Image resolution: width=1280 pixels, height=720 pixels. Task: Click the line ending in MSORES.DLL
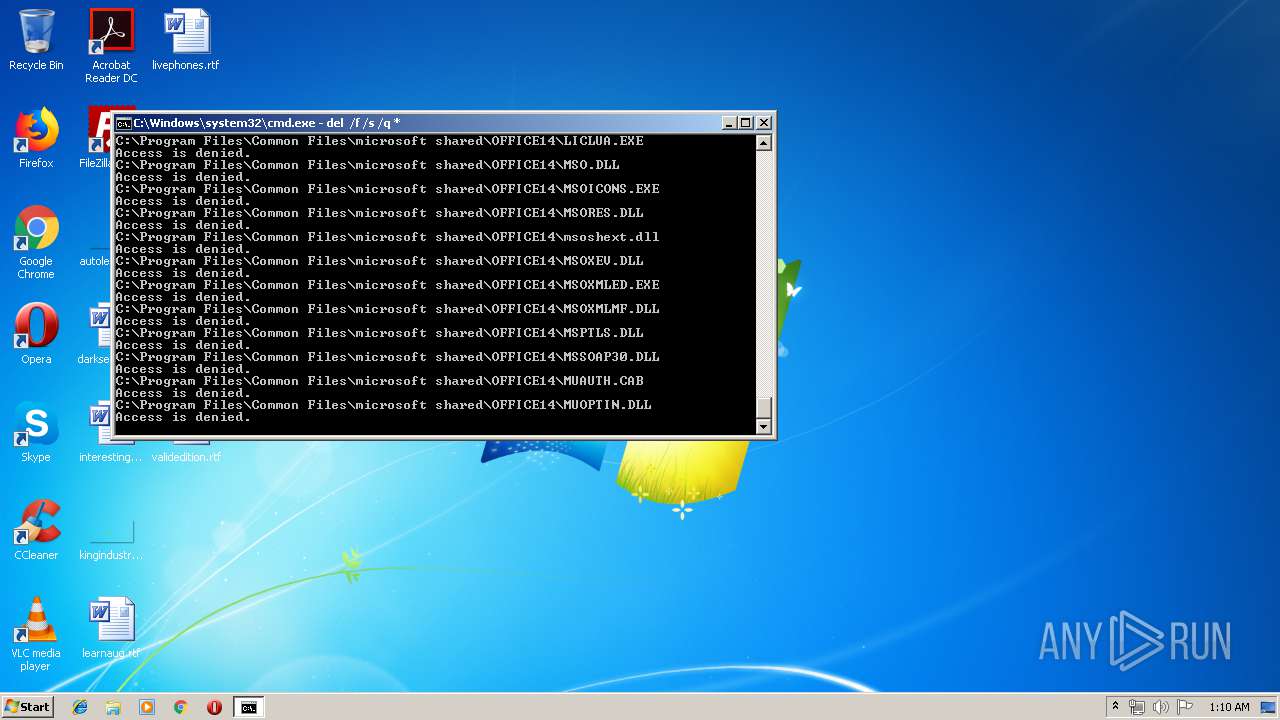(380, 213)
